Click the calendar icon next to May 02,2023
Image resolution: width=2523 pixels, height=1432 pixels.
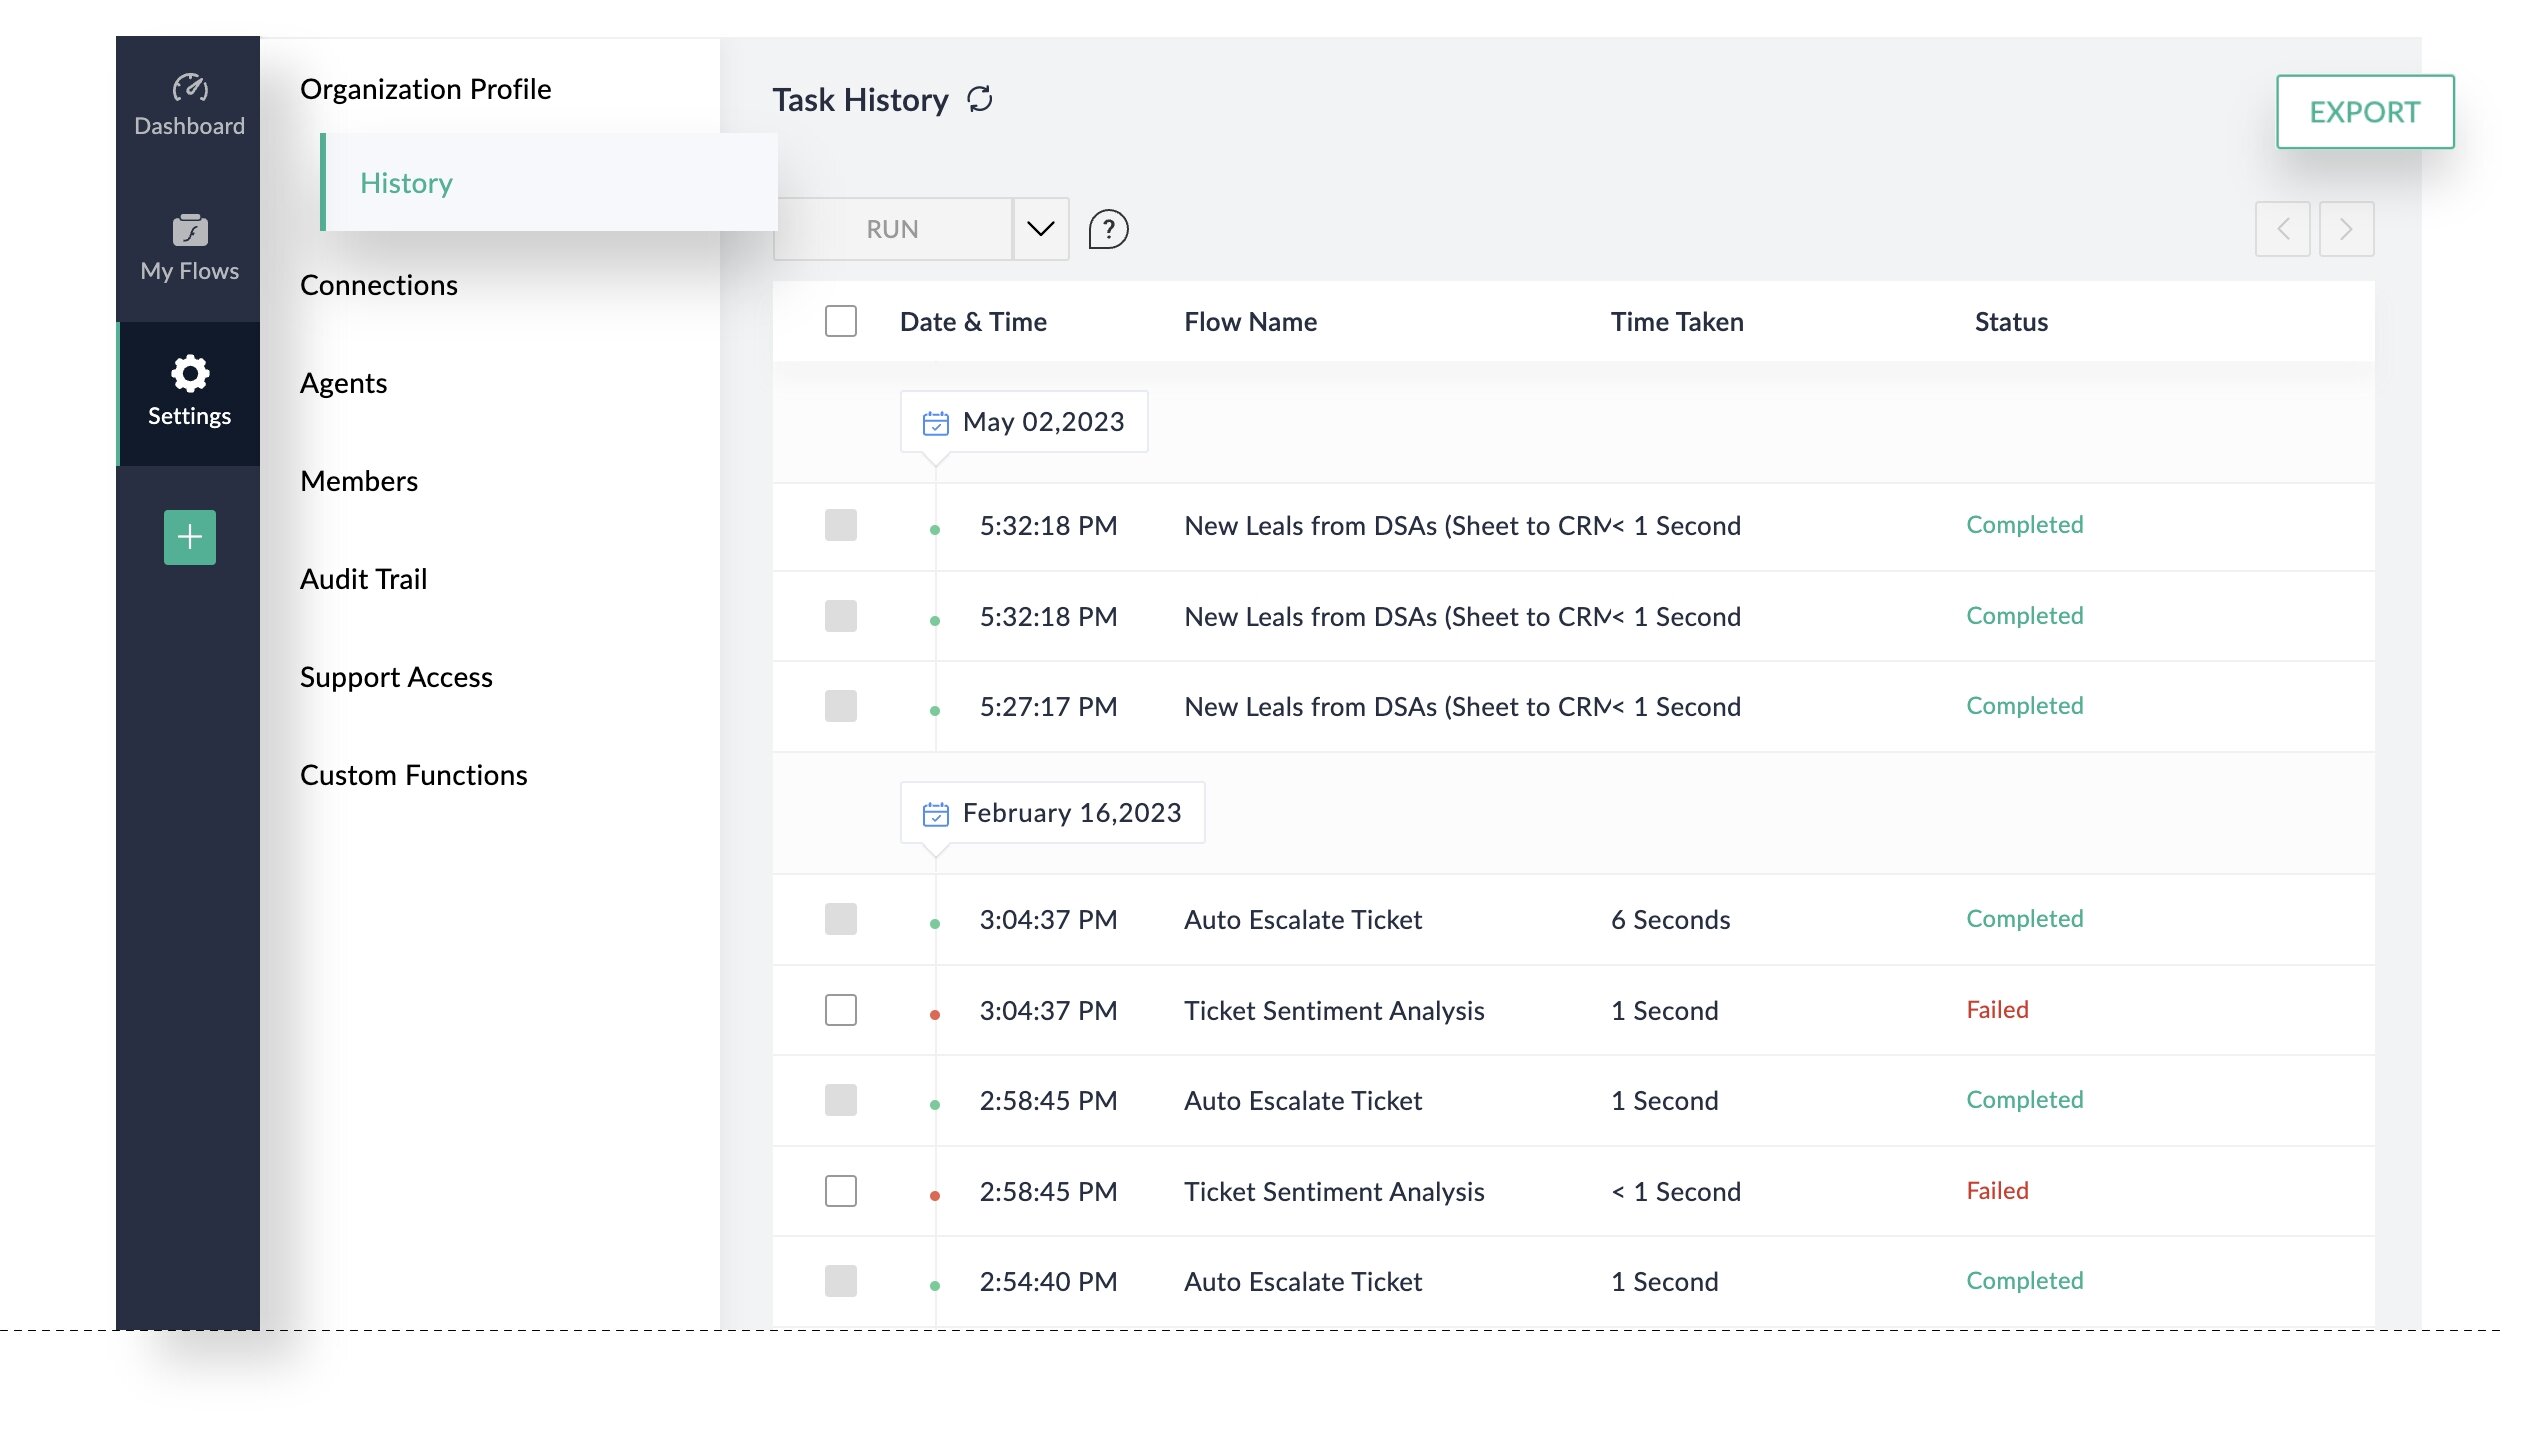click(x=936, y=420)
